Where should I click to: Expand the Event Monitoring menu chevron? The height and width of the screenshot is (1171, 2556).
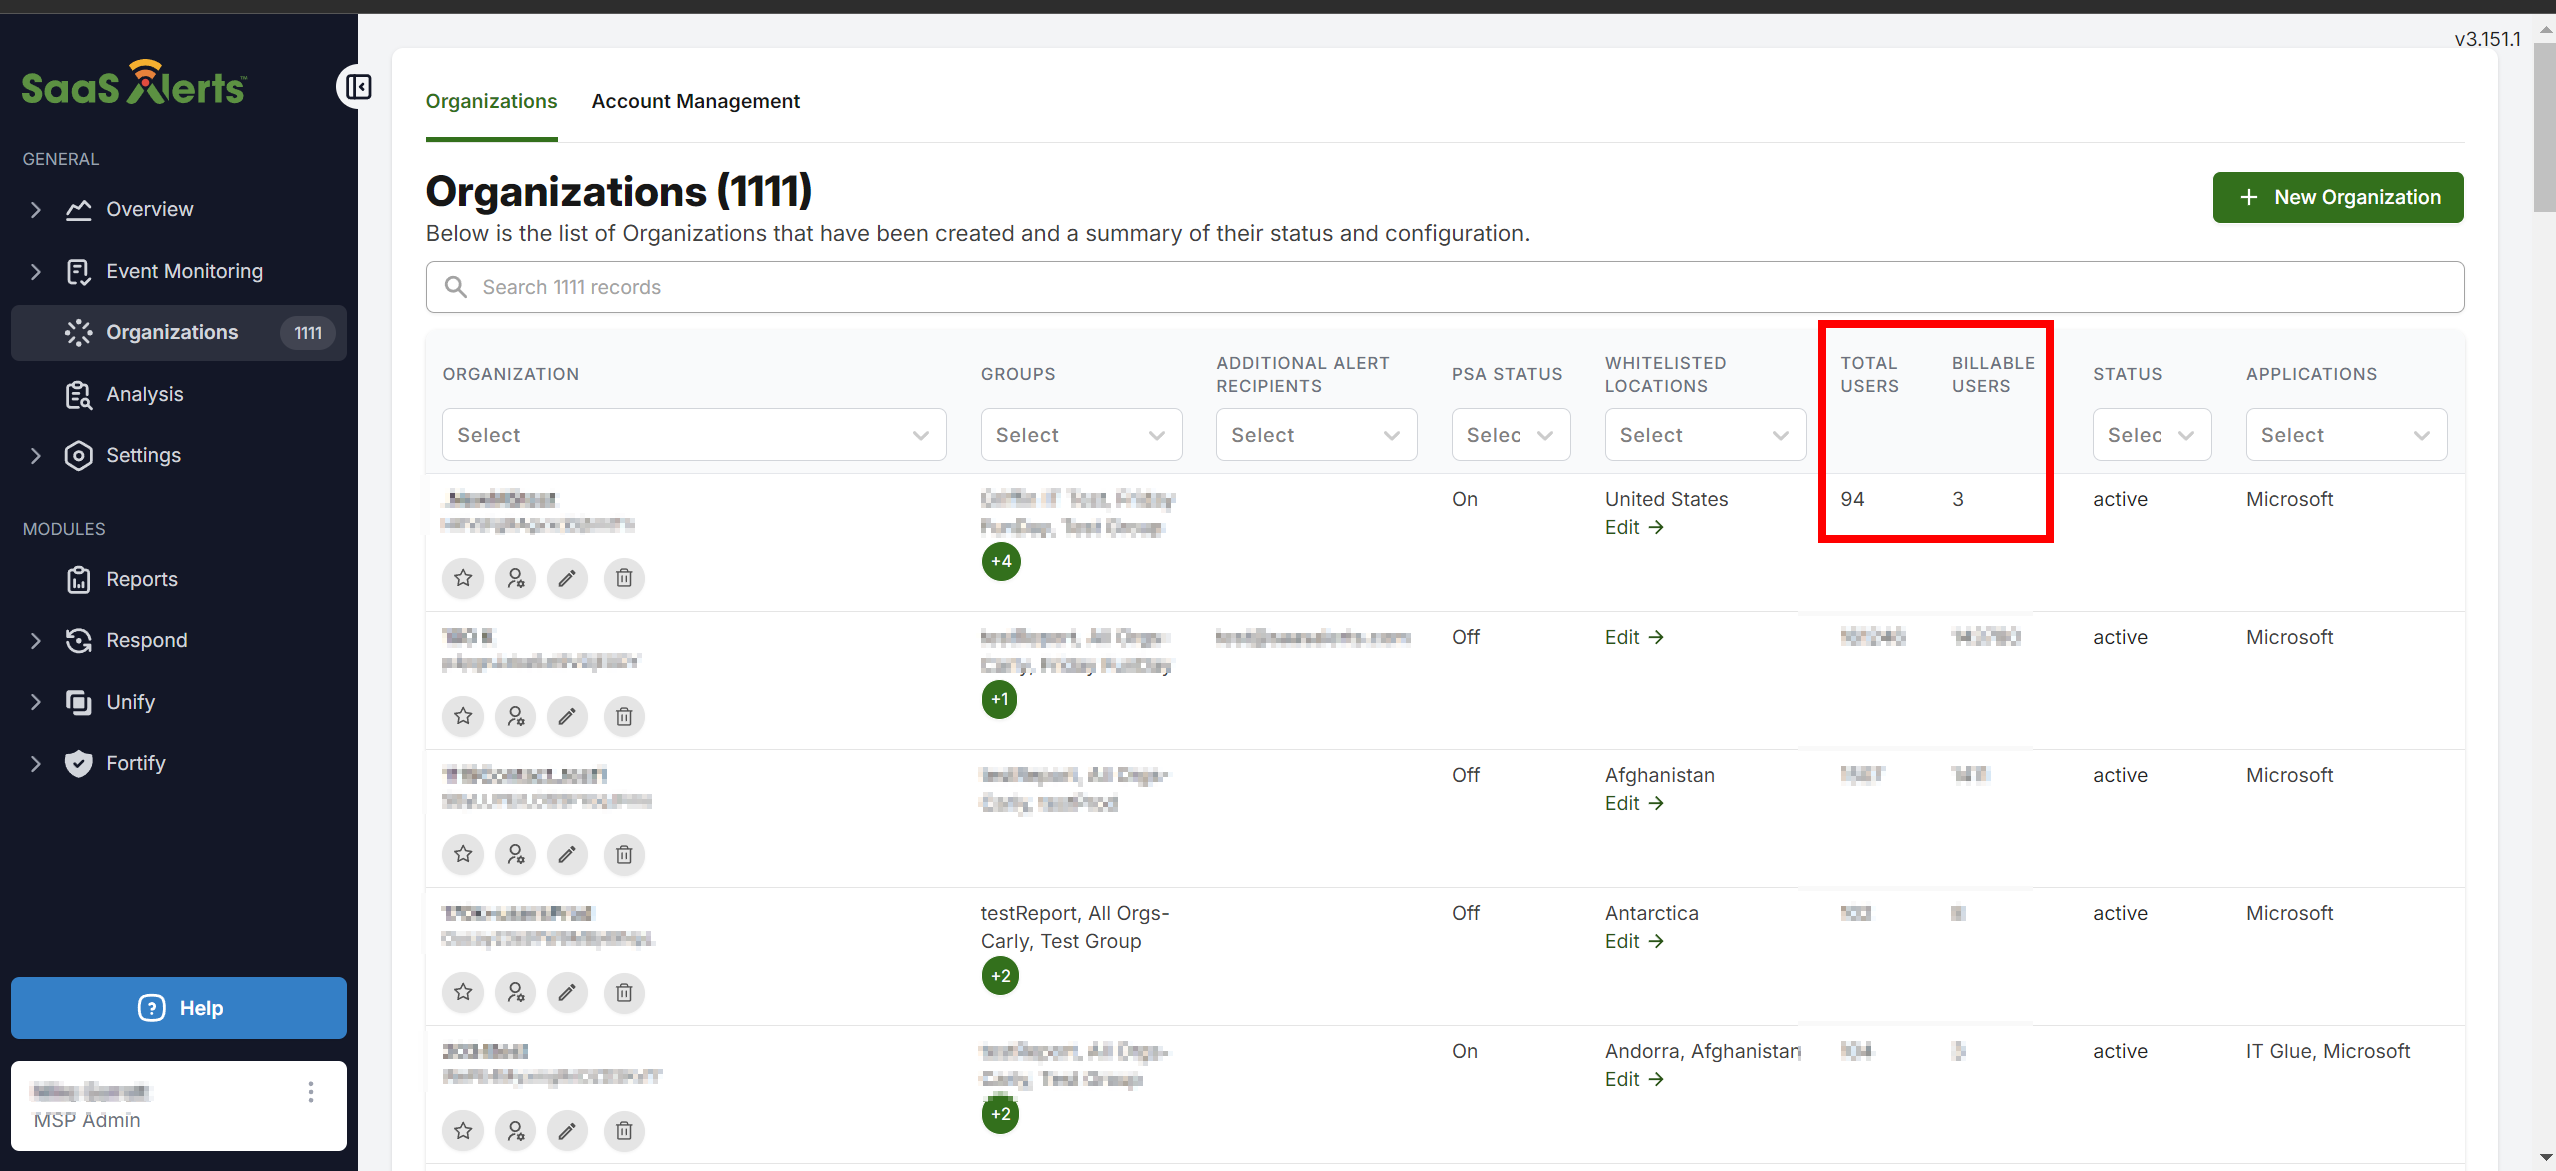(36, 271)
